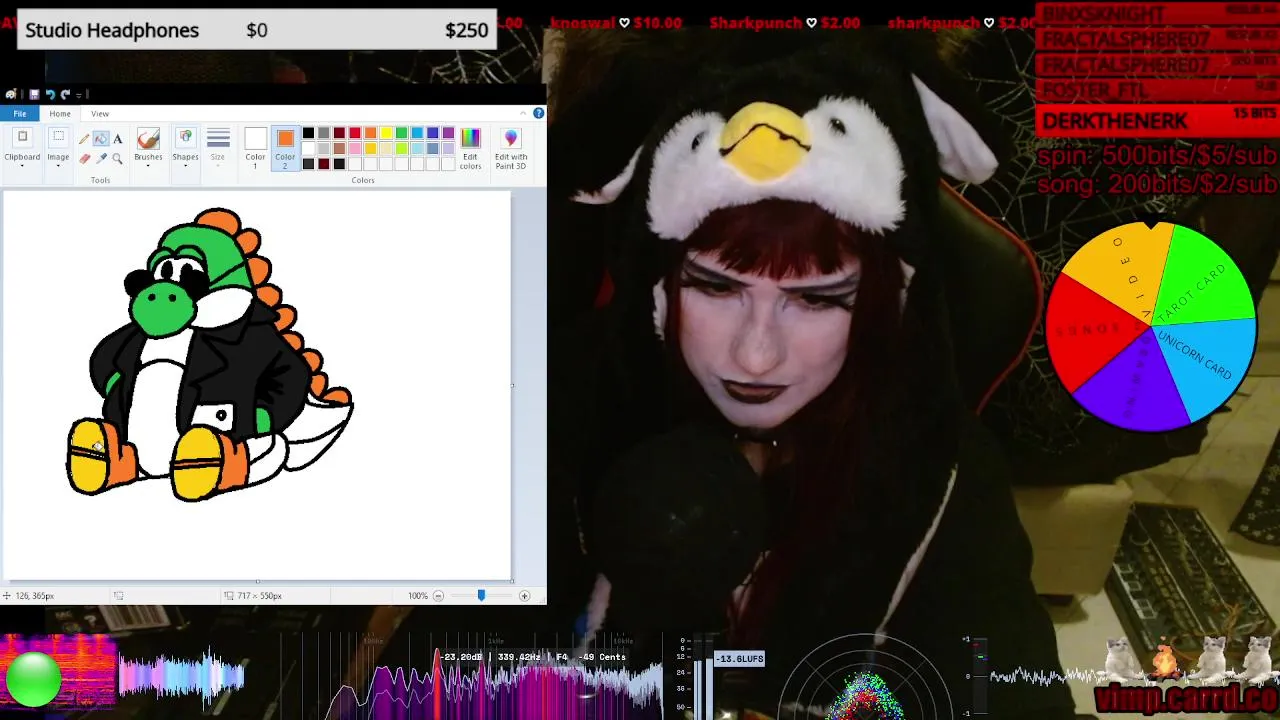Viewport: 1280px width, 720px height.
Task: Switch to the Home ribbon tab
Action: 60,114
